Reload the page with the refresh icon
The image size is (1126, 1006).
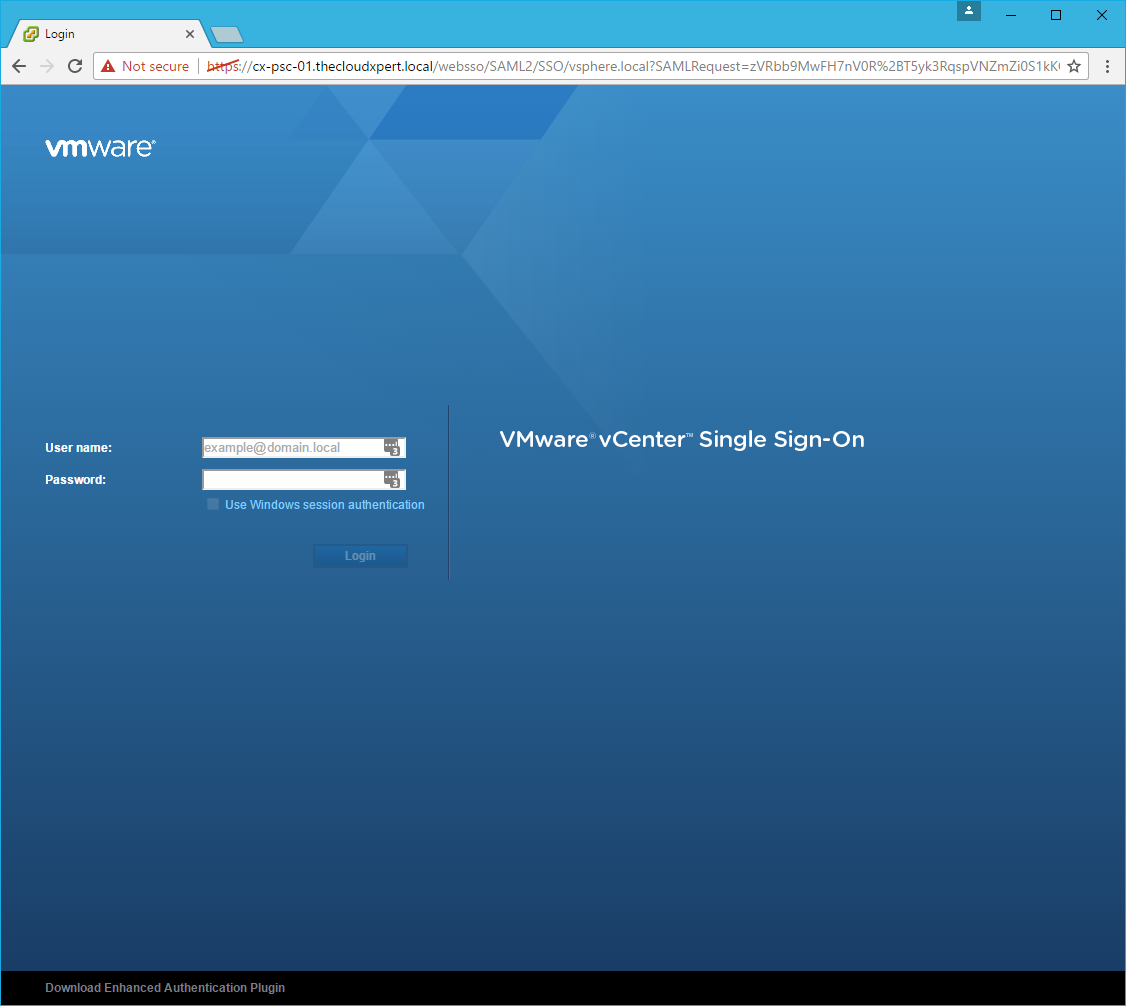coord(75,66)
